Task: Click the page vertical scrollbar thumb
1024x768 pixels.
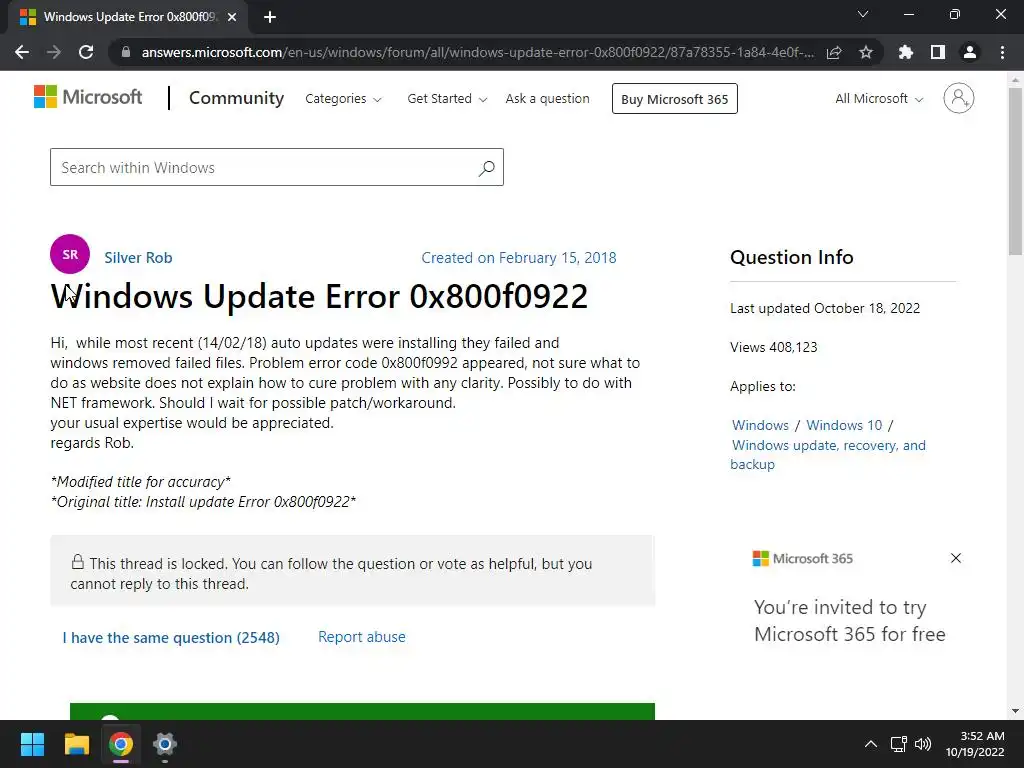Action: point(1015,171)
